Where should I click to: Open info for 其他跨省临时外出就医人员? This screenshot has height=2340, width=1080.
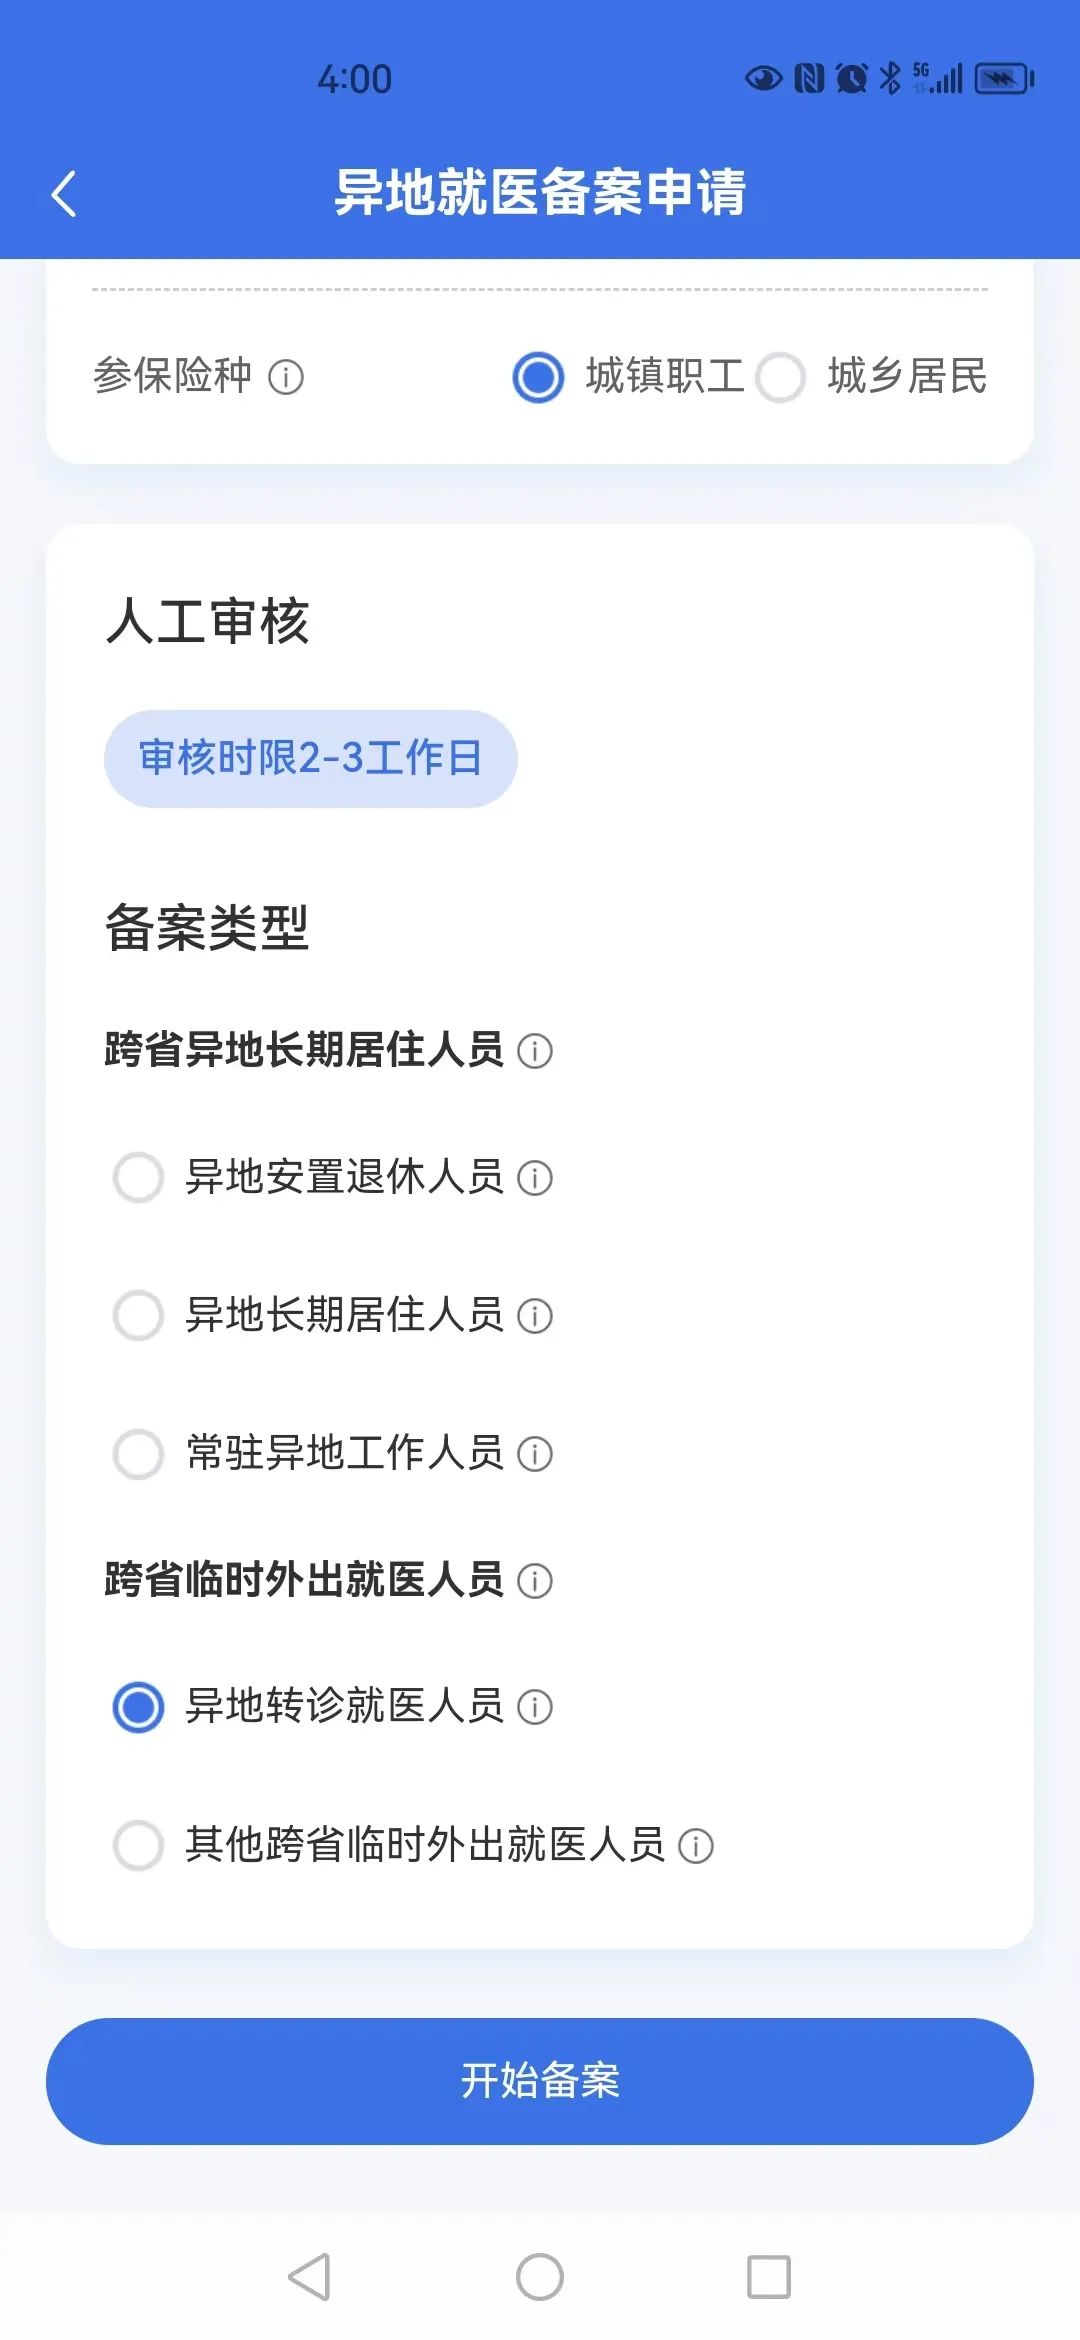[x=696, y=1846]
